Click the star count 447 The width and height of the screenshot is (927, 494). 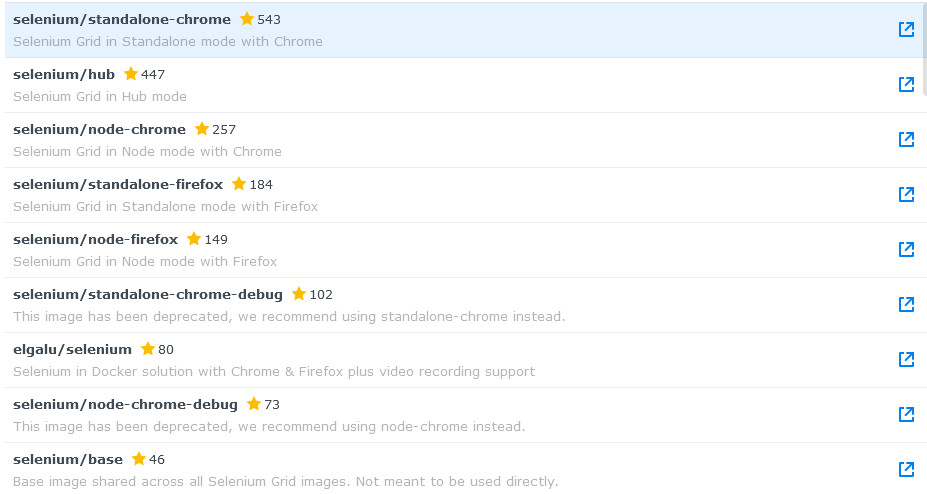[x=153, y=74]
